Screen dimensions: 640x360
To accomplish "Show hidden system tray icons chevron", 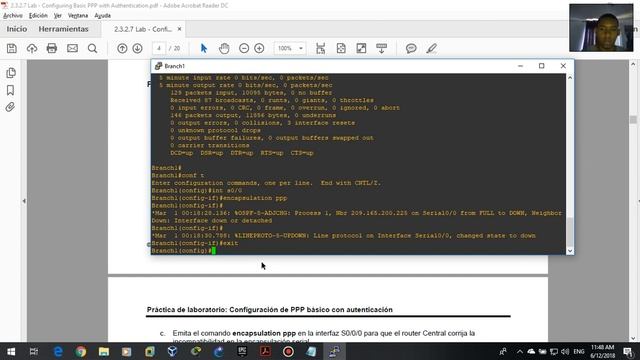I will pyautogui.click(x=520, y=351).
